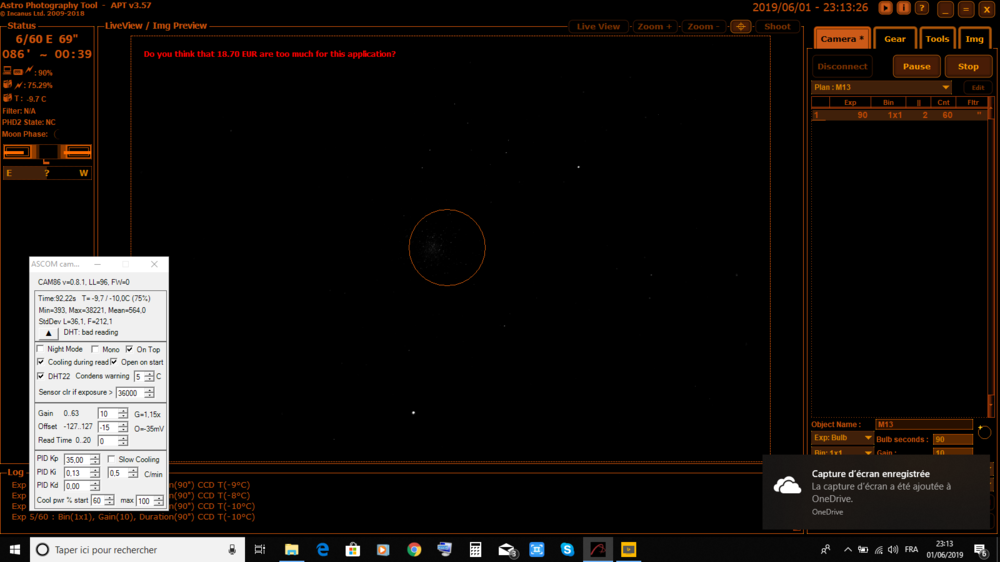This screenshot has width=1000, height=562.
Task: Uncheck the DHT22 checkbox
Action: pos(41,376)
